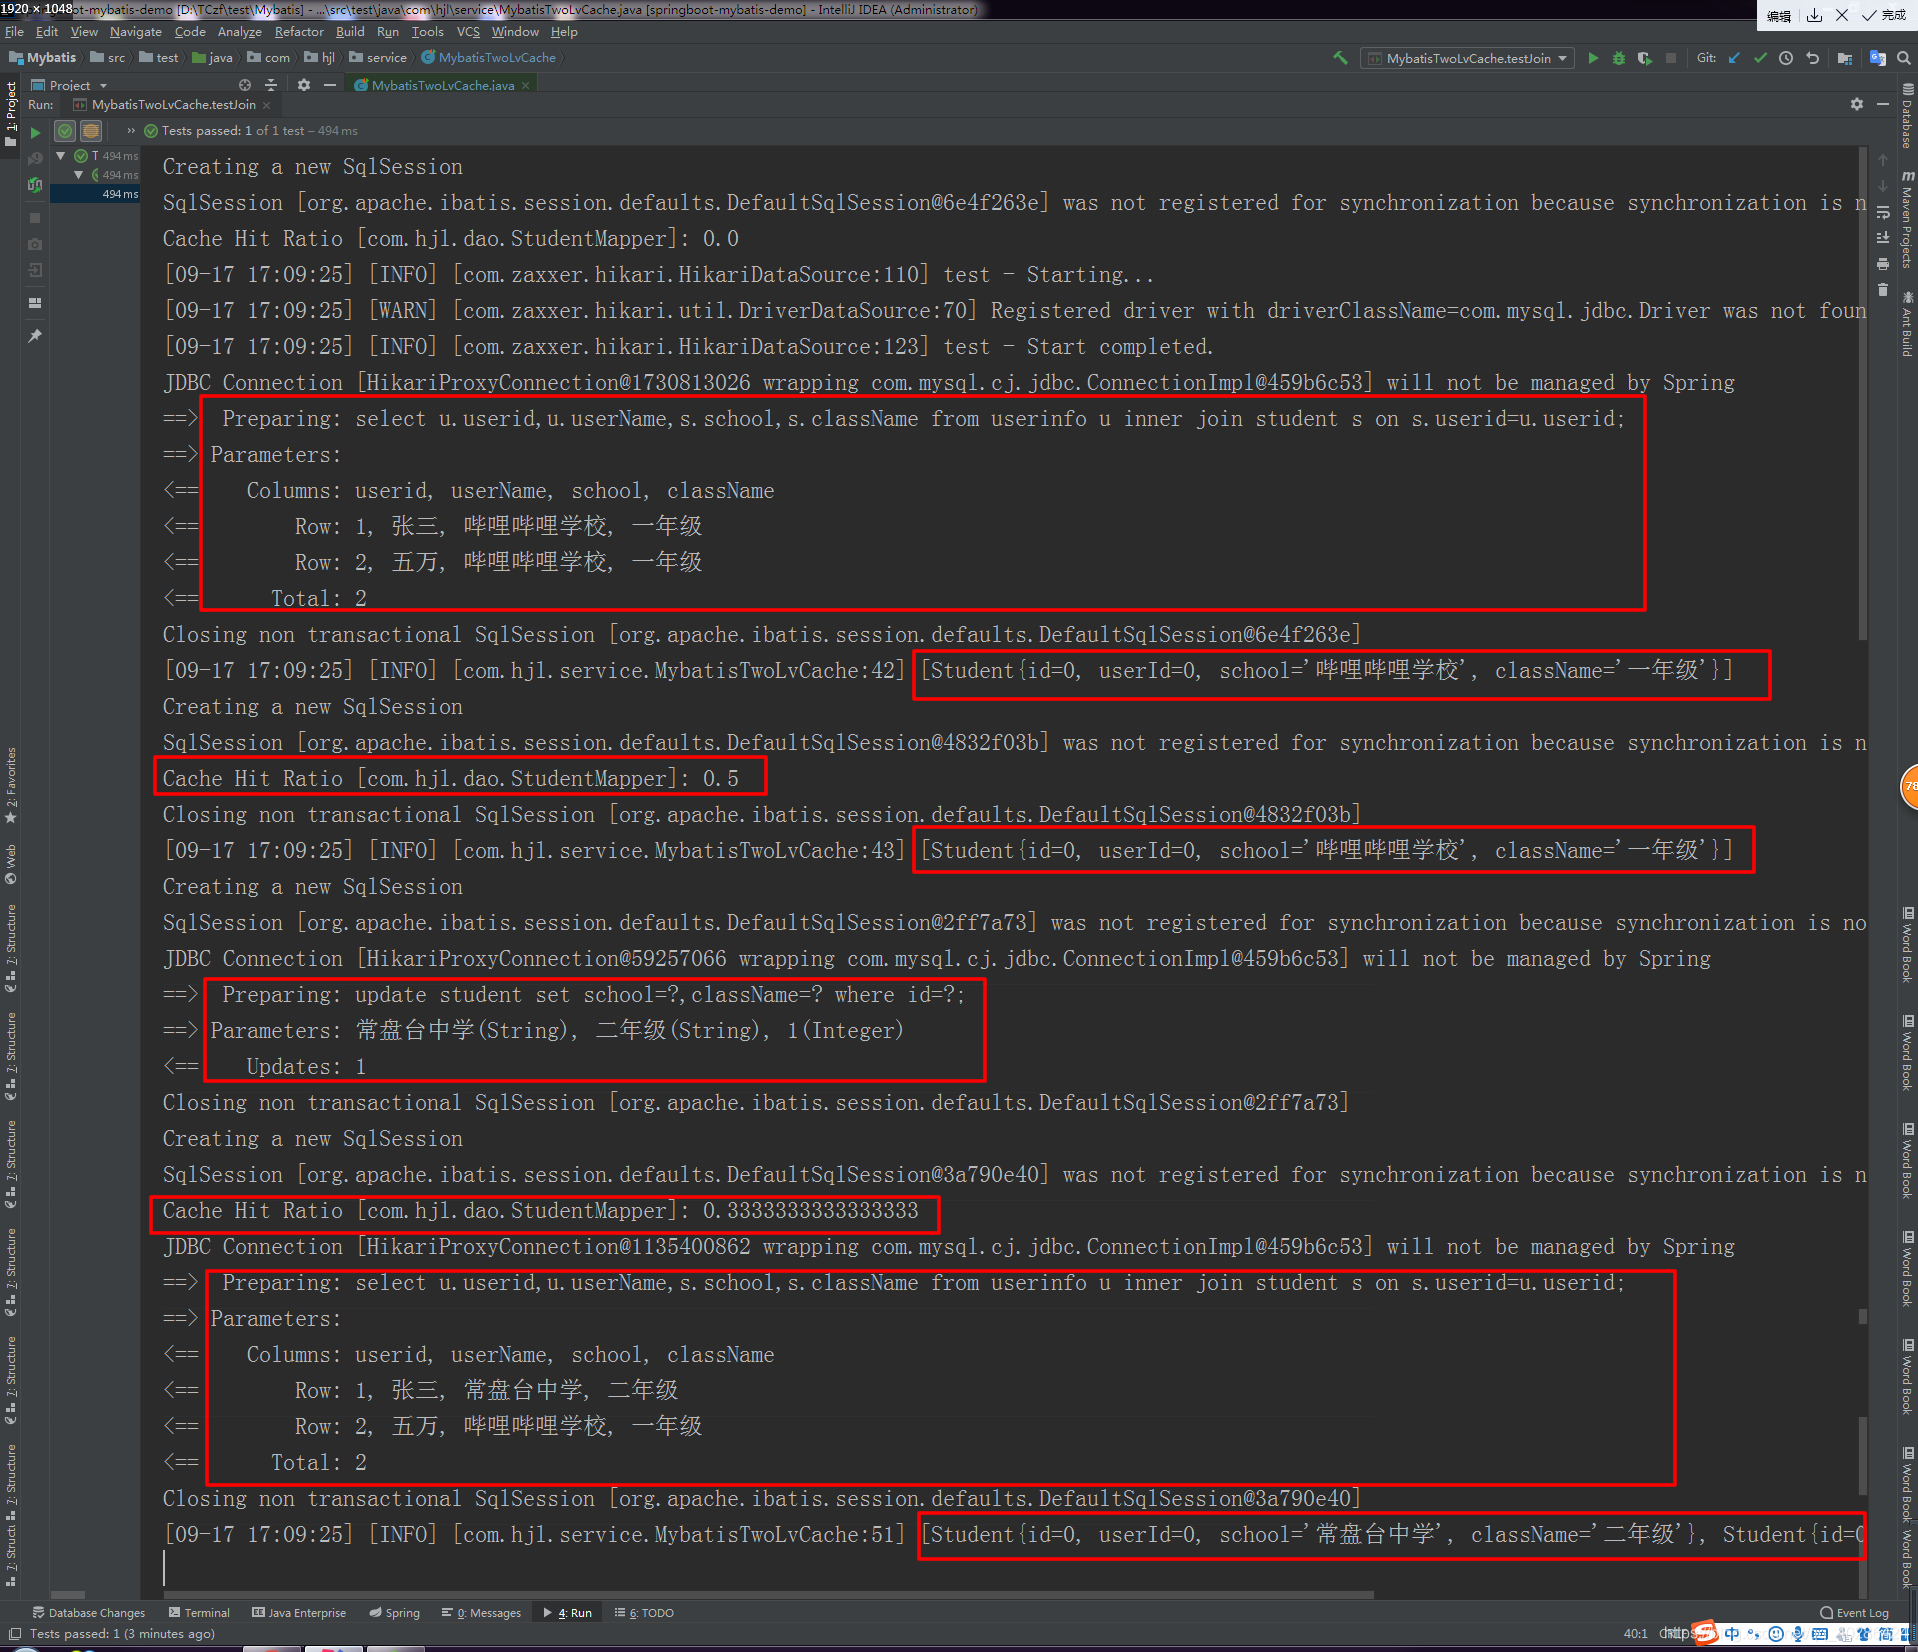Toggle soft-wrap in the console output
This screenshot has height=1652, width=1918.
coord(1883,212)
